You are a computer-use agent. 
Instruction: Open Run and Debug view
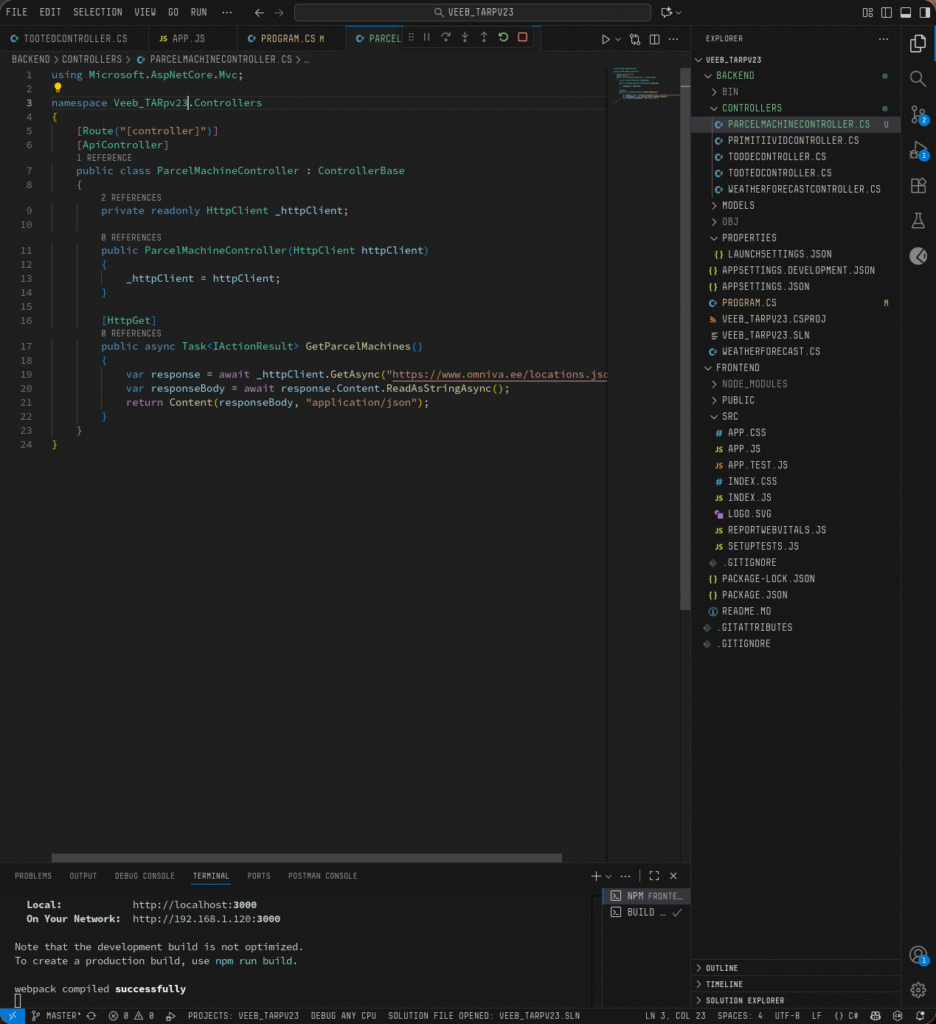pyautogui.click(x=918, y=150)
